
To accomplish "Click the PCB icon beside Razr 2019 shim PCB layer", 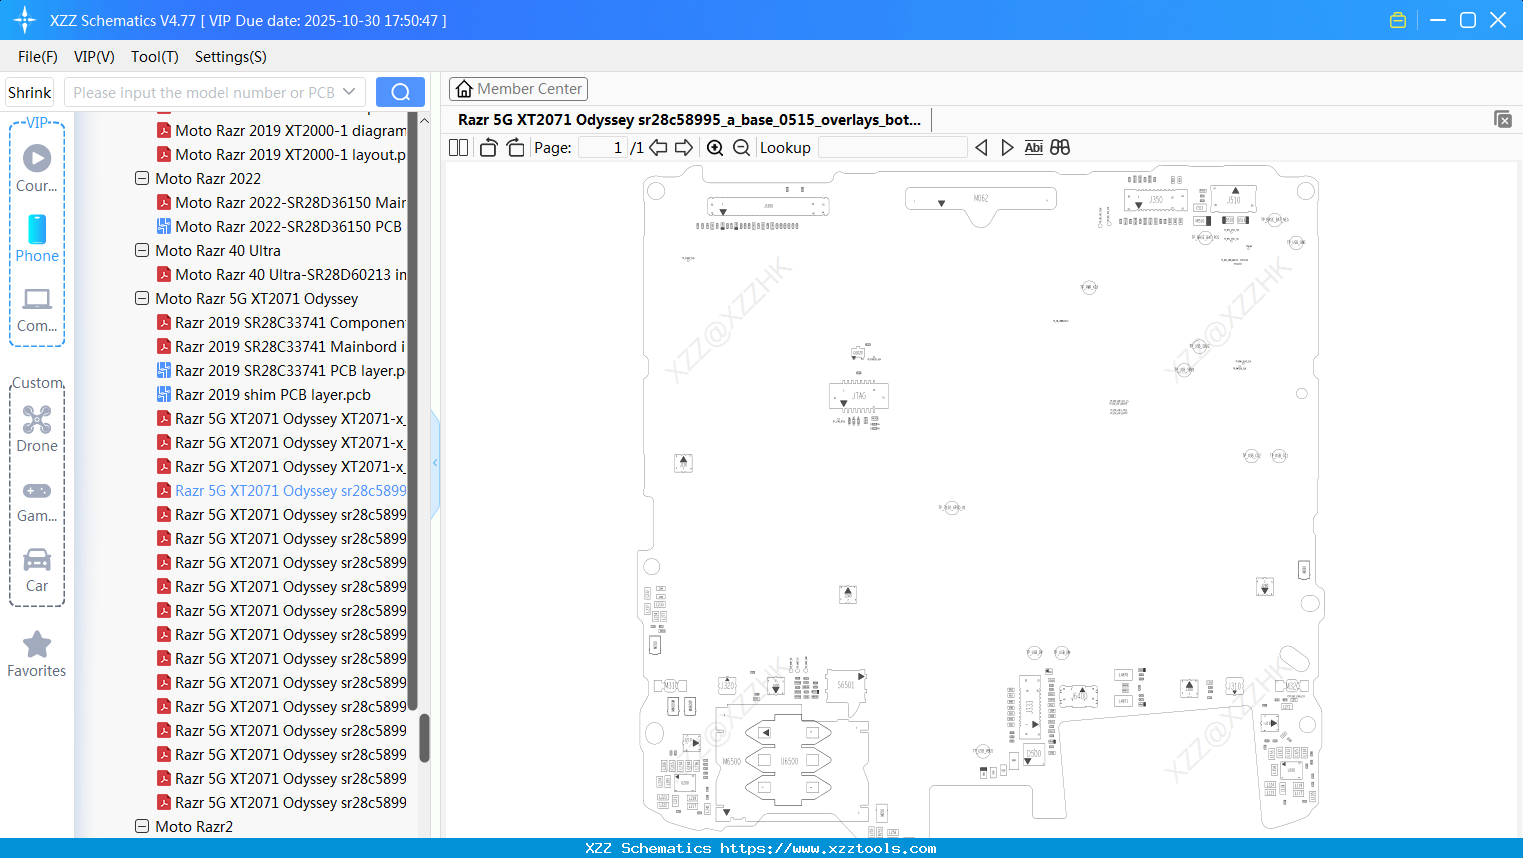I will click(x=164, y=395).
